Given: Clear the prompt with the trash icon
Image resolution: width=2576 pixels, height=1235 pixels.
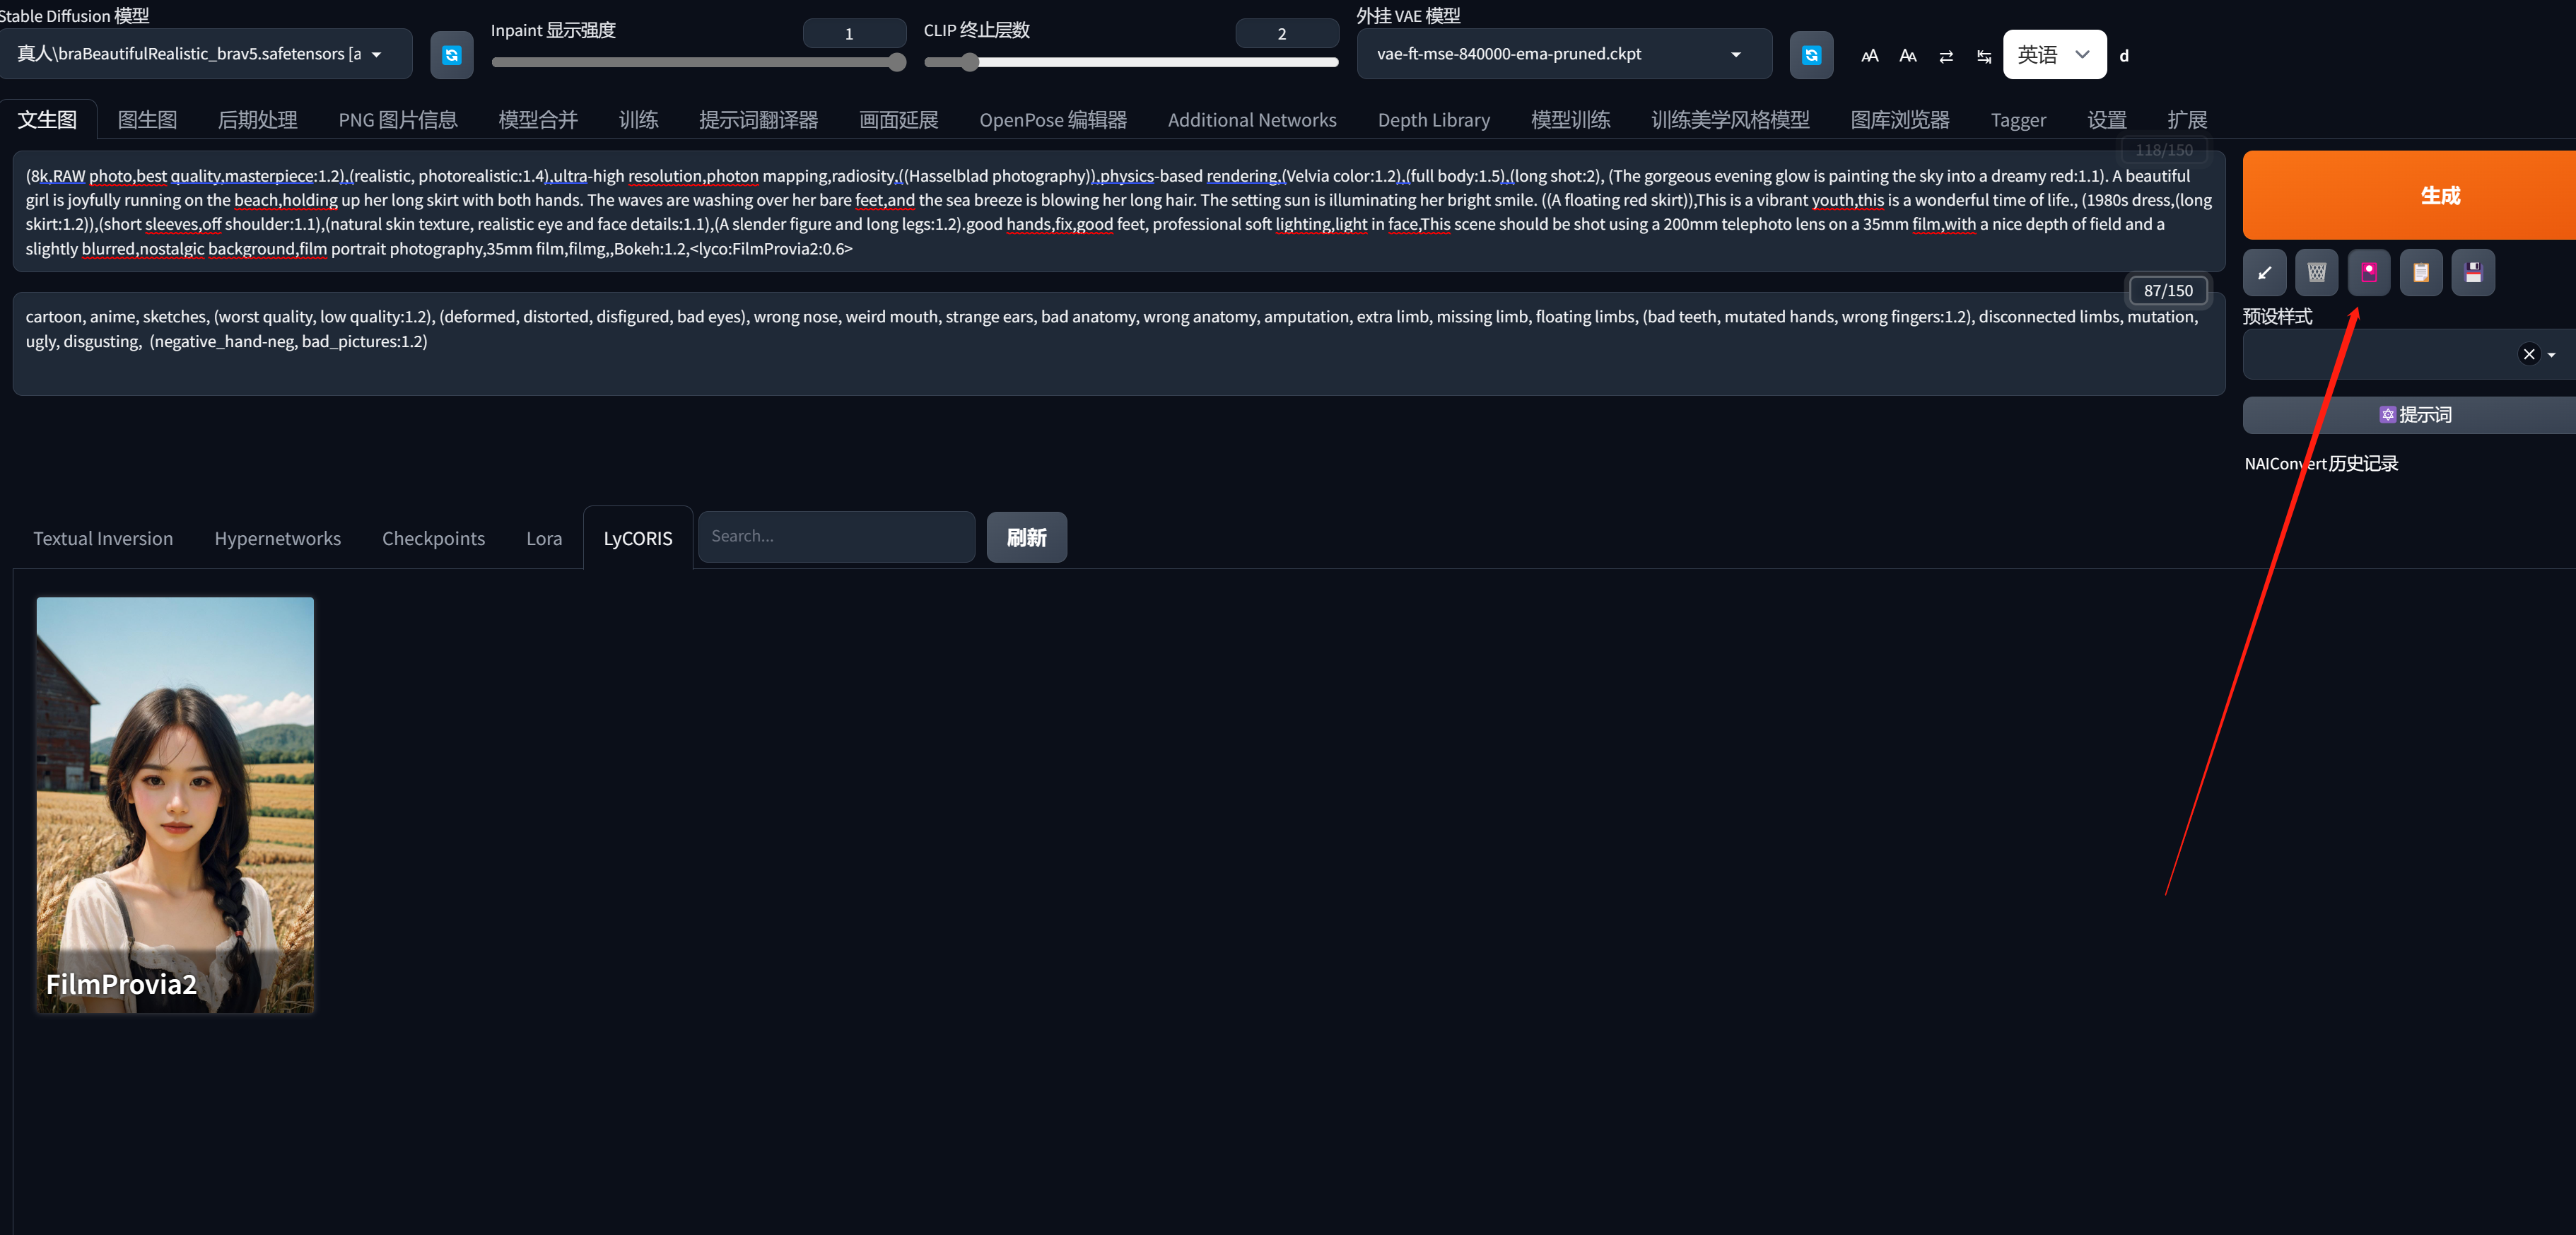Looking at the screenshot, I should point(2316,273).
